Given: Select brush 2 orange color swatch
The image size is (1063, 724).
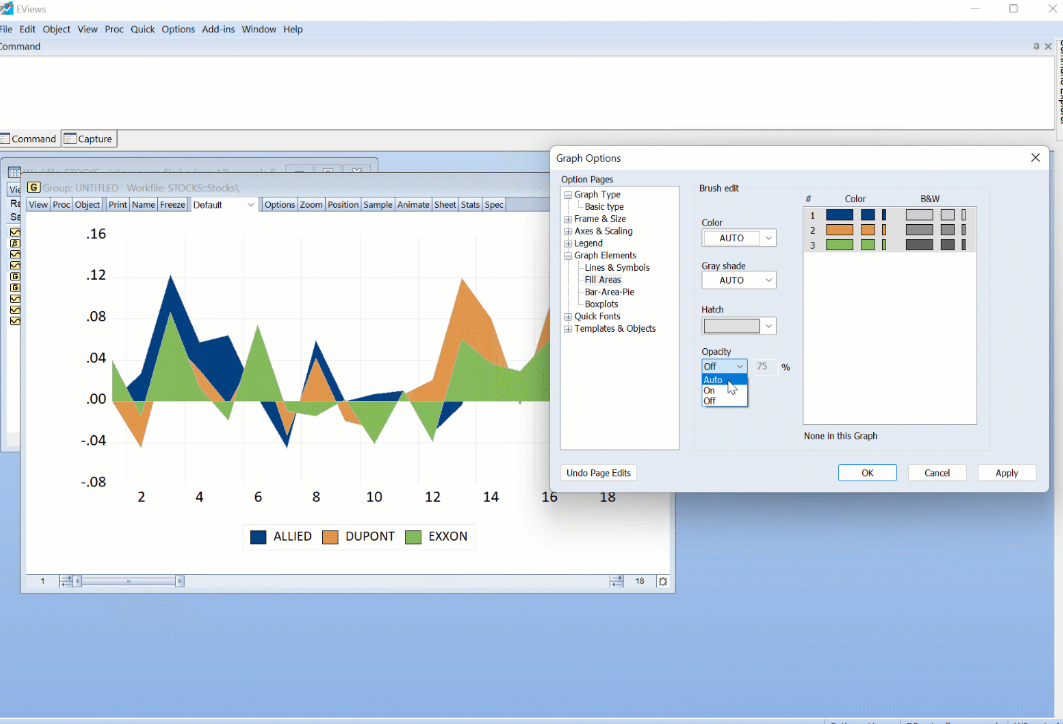Looking at the screenshot, I should pos(839,230).
